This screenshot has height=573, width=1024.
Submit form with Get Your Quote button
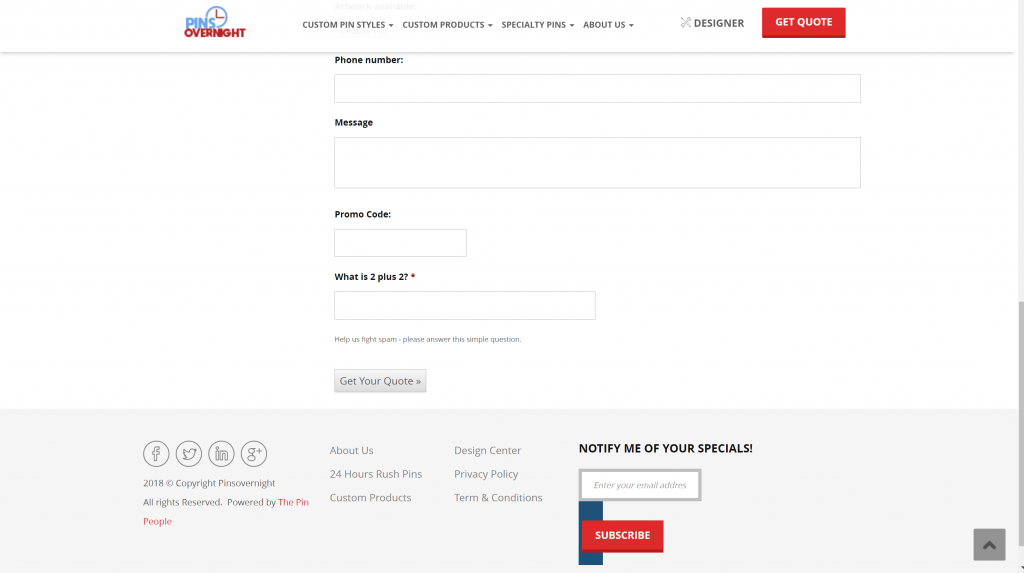tap(380, 381)
